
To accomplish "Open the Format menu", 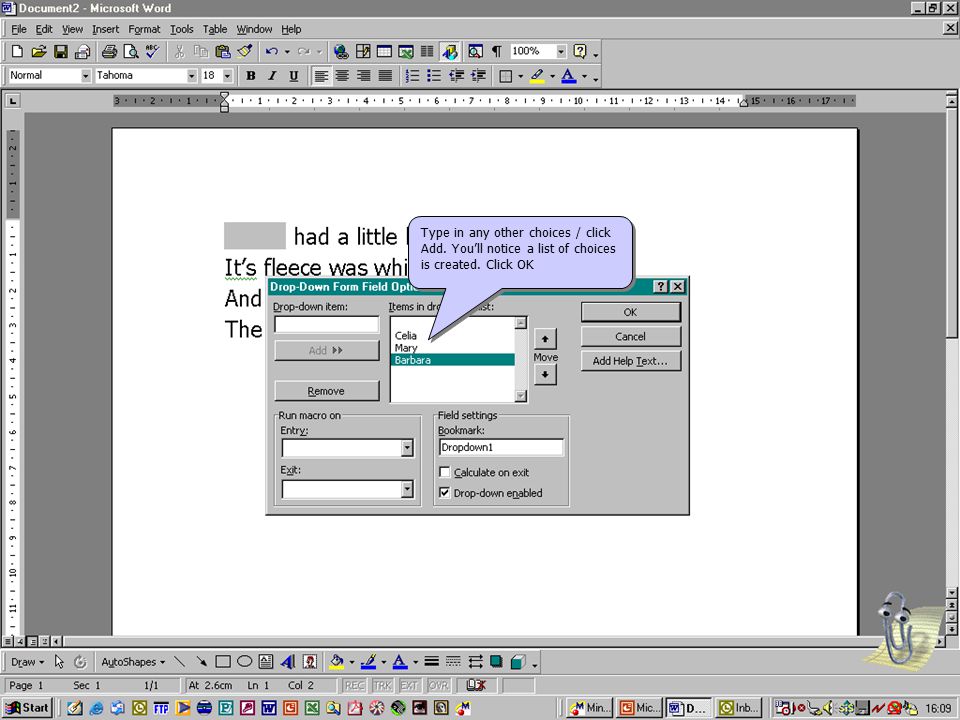I will pyautogui.click(x=144, y=29).
